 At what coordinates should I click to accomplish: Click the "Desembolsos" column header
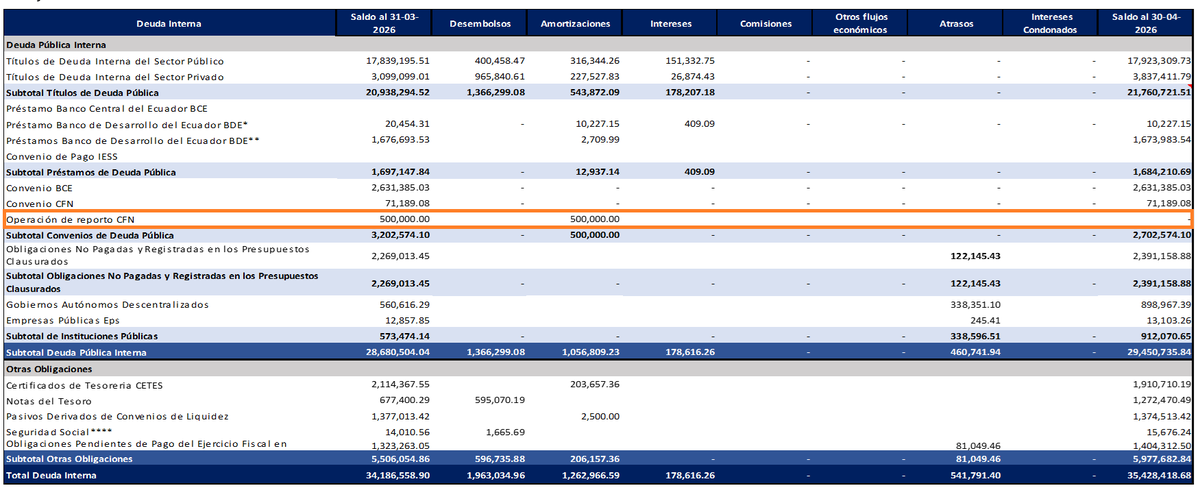pos(480,23)
